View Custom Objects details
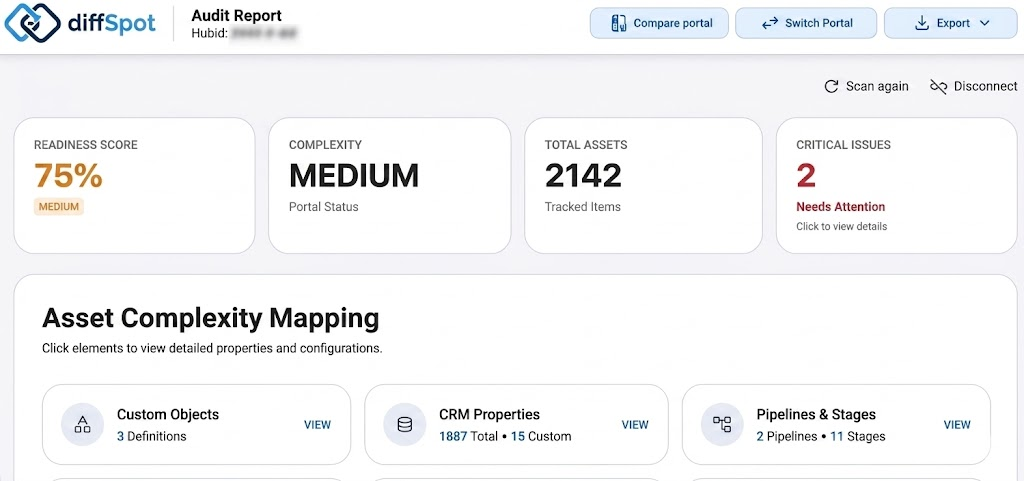 317,425
